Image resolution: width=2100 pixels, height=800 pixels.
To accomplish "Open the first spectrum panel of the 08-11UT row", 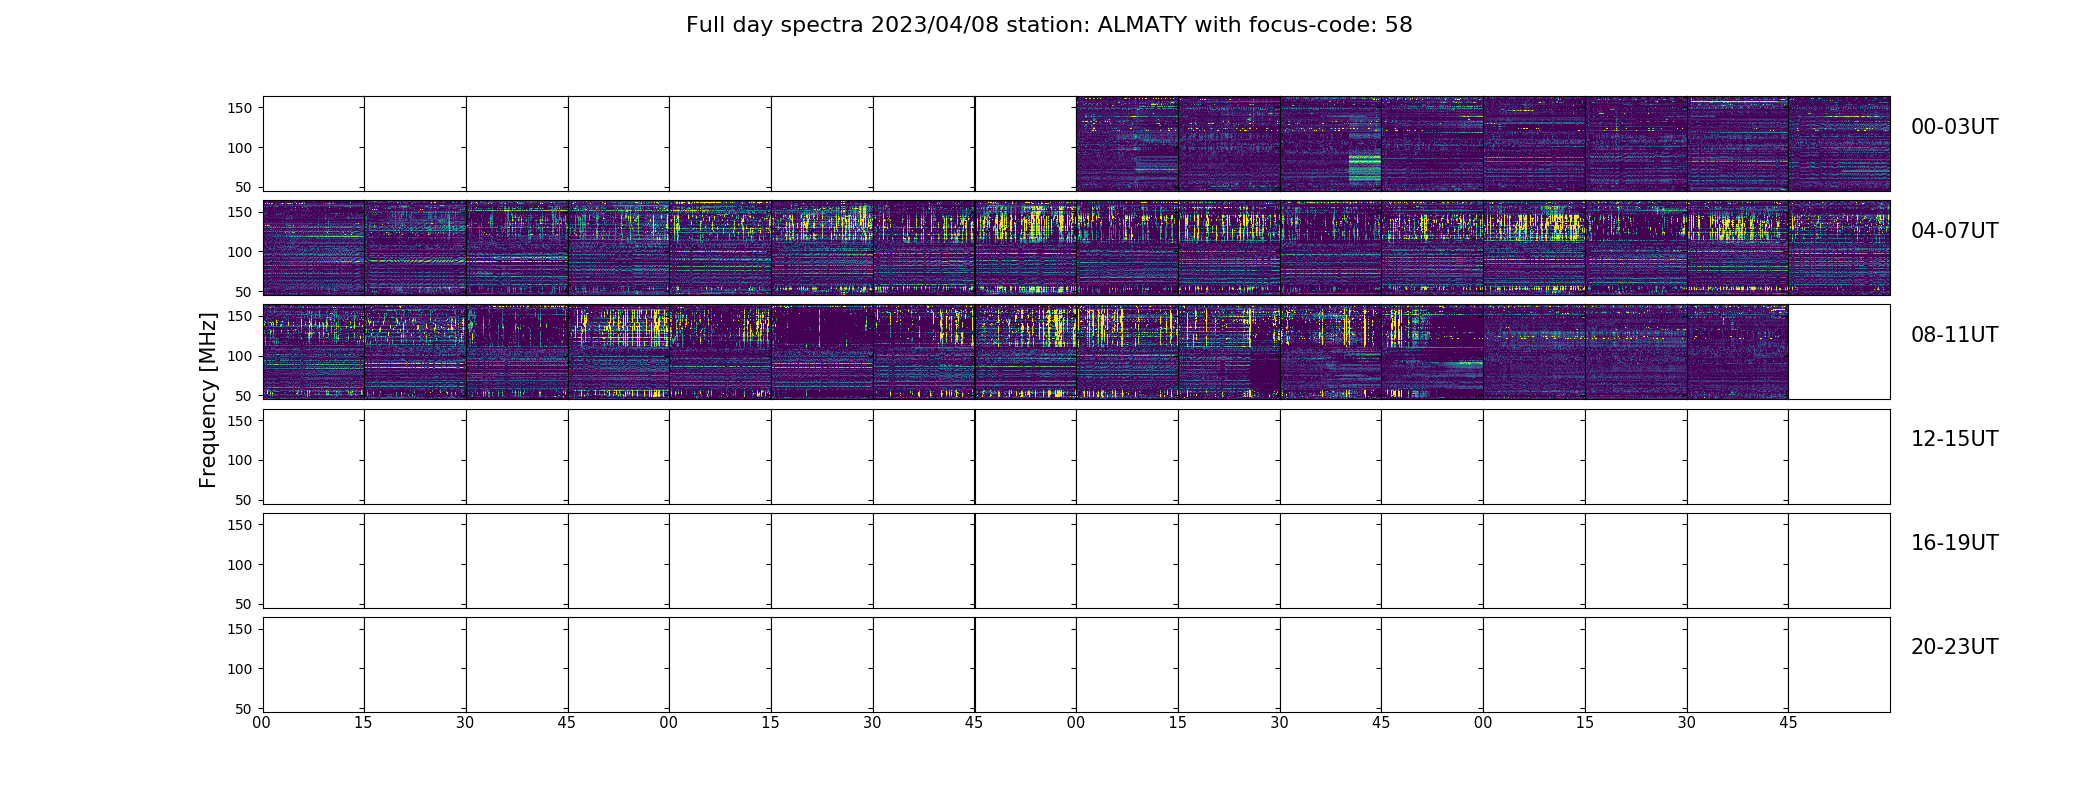I will [314, 352].
